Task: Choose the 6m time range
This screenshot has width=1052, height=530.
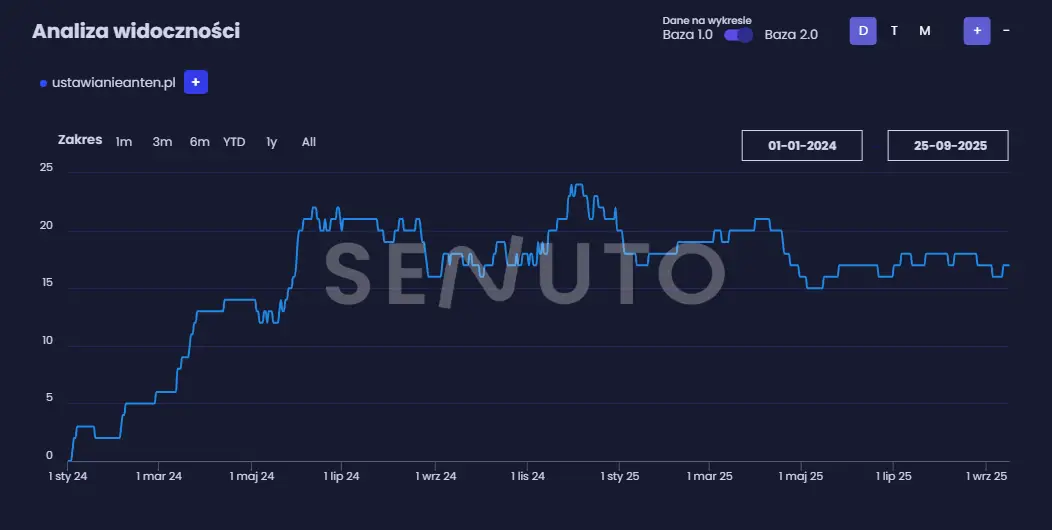Action: point(200,142)
